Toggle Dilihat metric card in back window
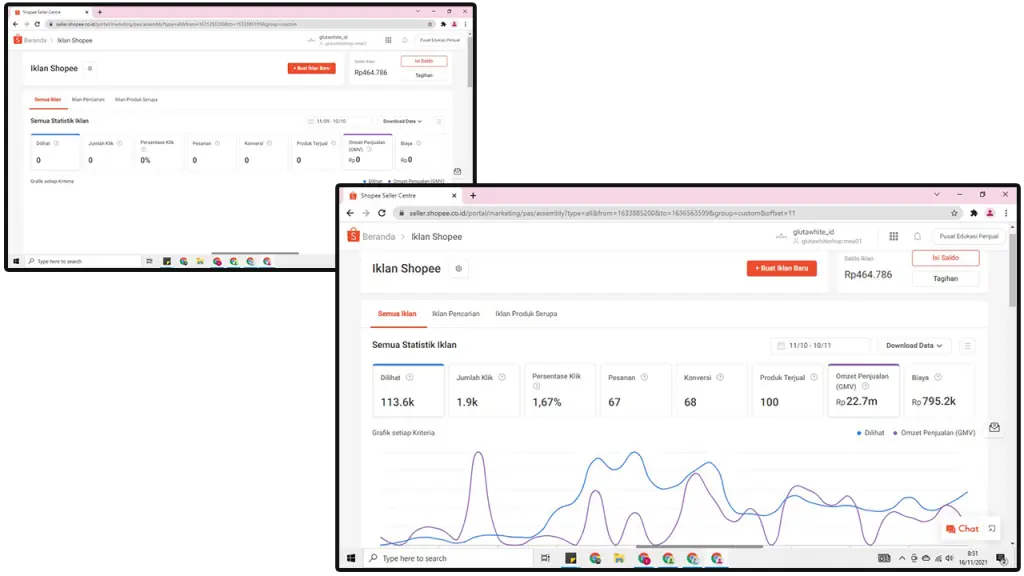Viewport: 1024px width, 576px height. pos(56,152)
